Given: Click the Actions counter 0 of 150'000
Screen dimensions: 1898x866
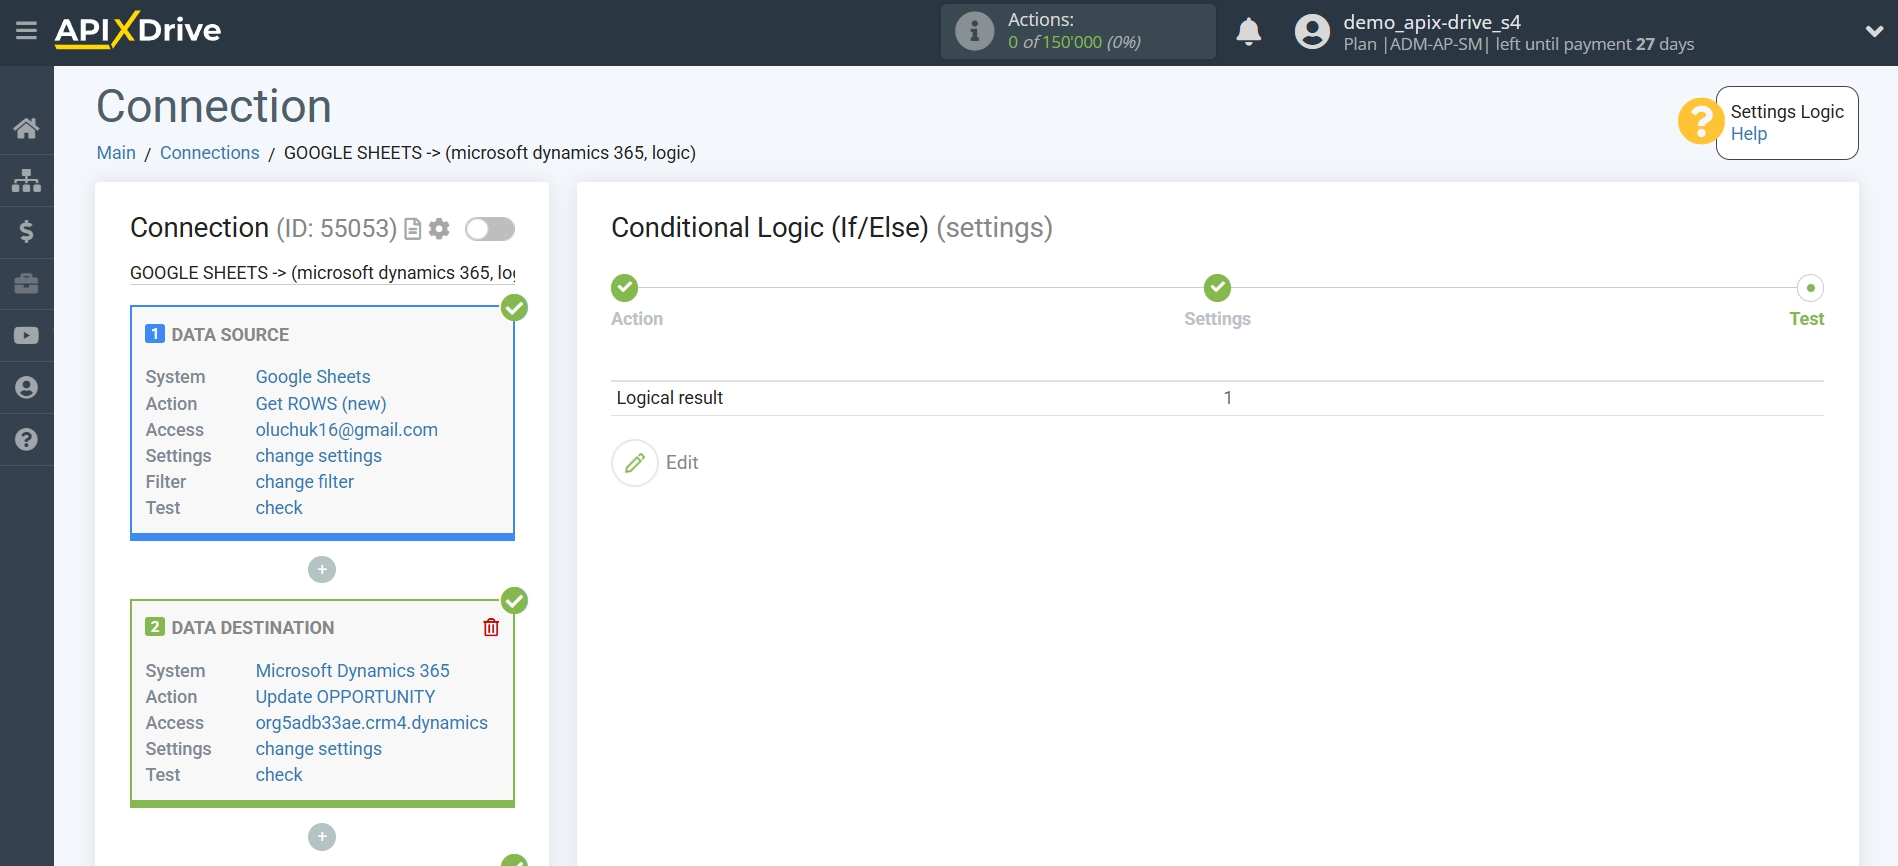Looking at the screenshot, I should pos(1074,42).
